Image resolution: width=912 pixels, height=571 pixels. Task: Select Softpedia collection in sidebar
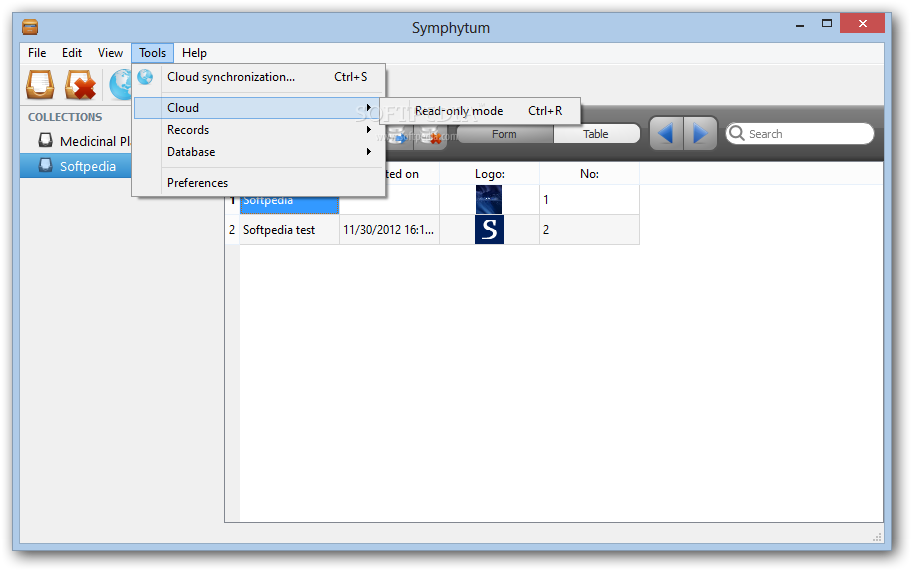(76, 166)
